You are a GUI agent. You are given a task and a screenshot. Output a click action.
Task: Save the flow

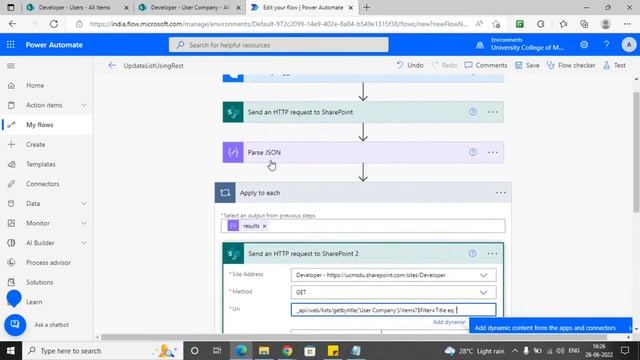click(527, 65)
